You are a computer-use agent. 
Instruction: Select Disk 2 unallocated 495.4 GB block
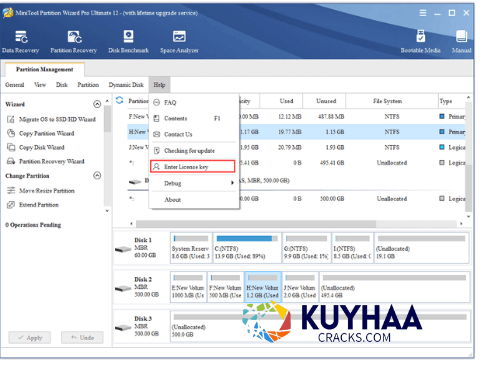tap(394, 287)
